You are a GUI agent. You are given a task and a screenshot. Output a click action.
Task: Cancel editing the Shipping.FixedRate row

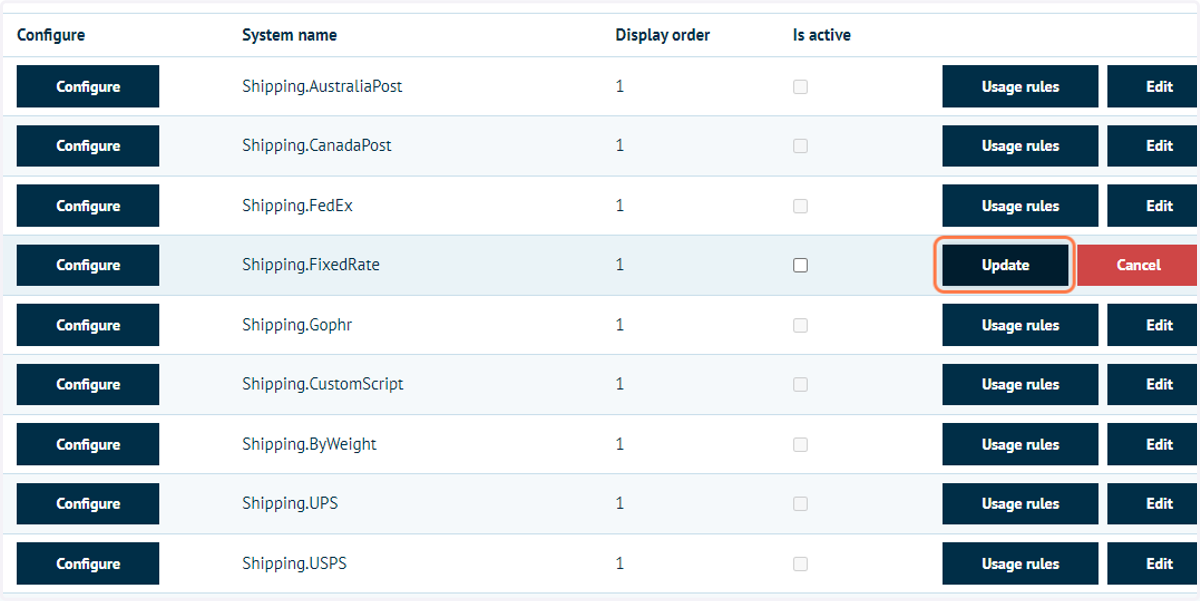(x=1138, y=265)
